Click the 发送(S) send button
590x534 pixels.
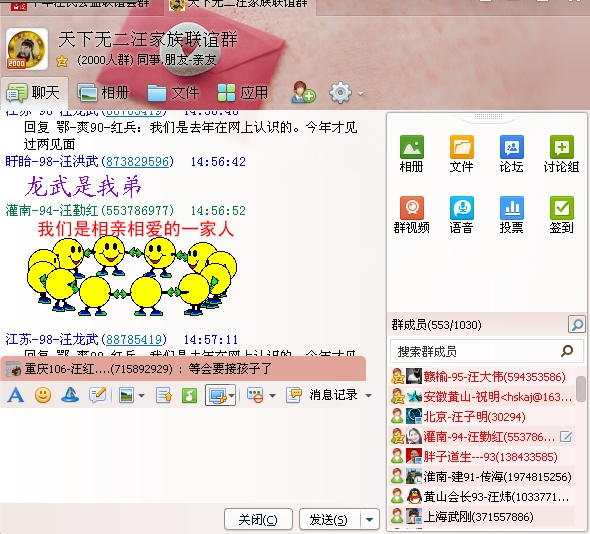tap(329, 520)
